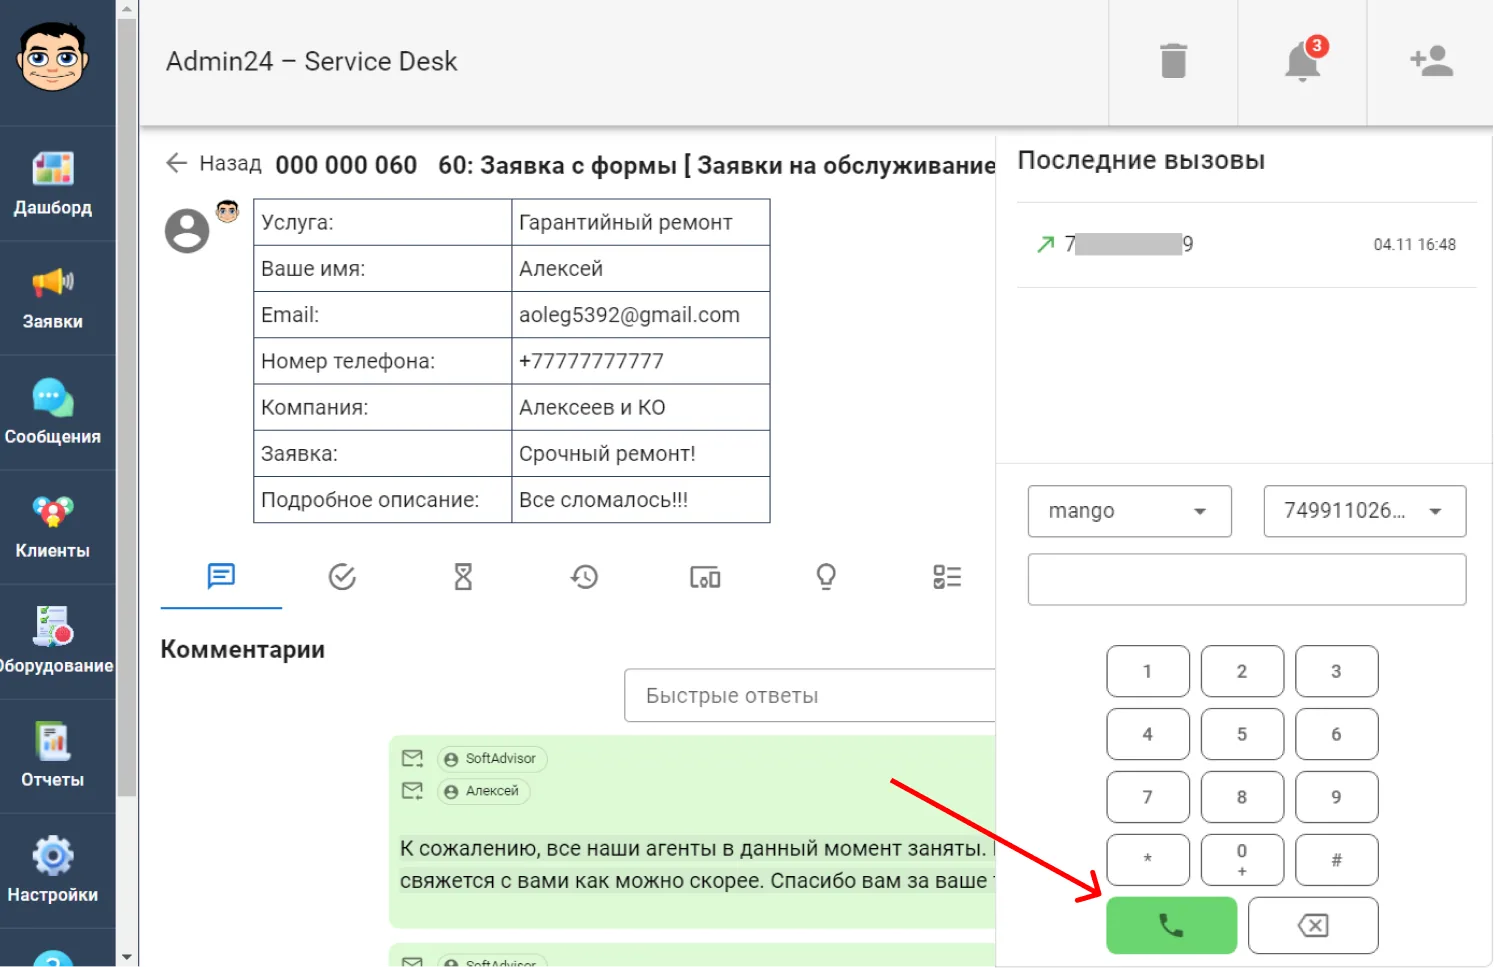Open Клиенты section in the sidebar
Image resolution: width=1494 pixels, height=969 pixels.
(x=53, y=527)
